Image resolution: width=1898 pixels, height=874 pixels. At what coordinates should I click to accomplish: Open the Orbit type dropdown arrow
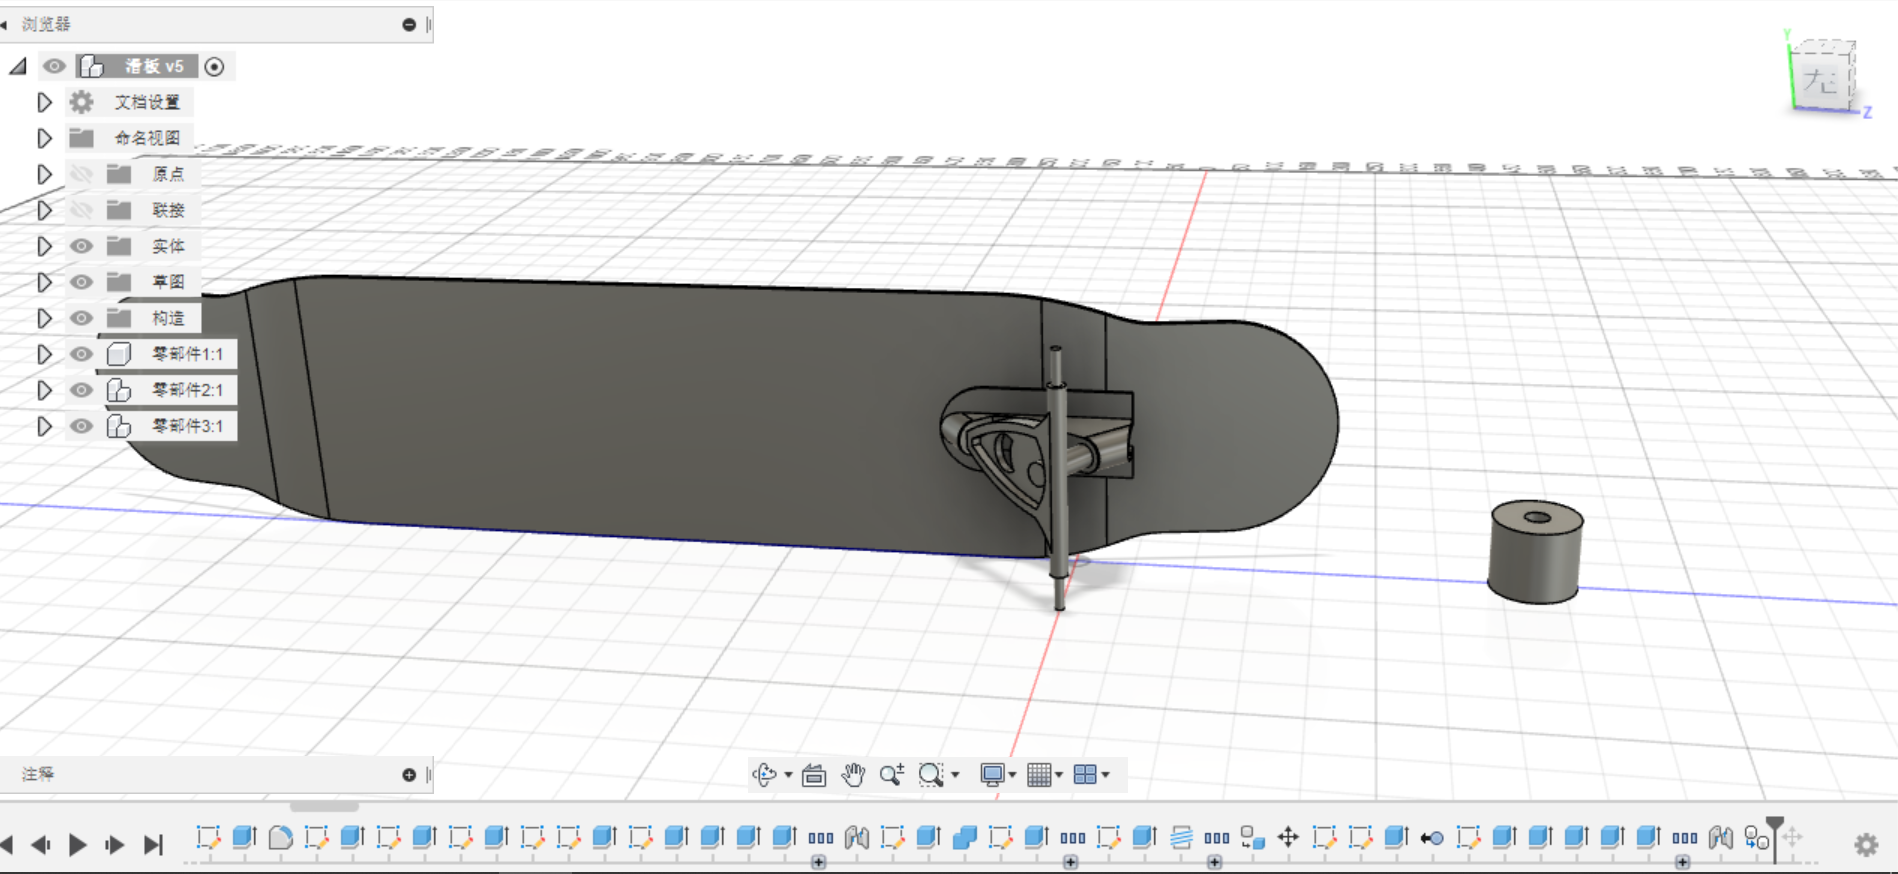[x=788, y=775]
